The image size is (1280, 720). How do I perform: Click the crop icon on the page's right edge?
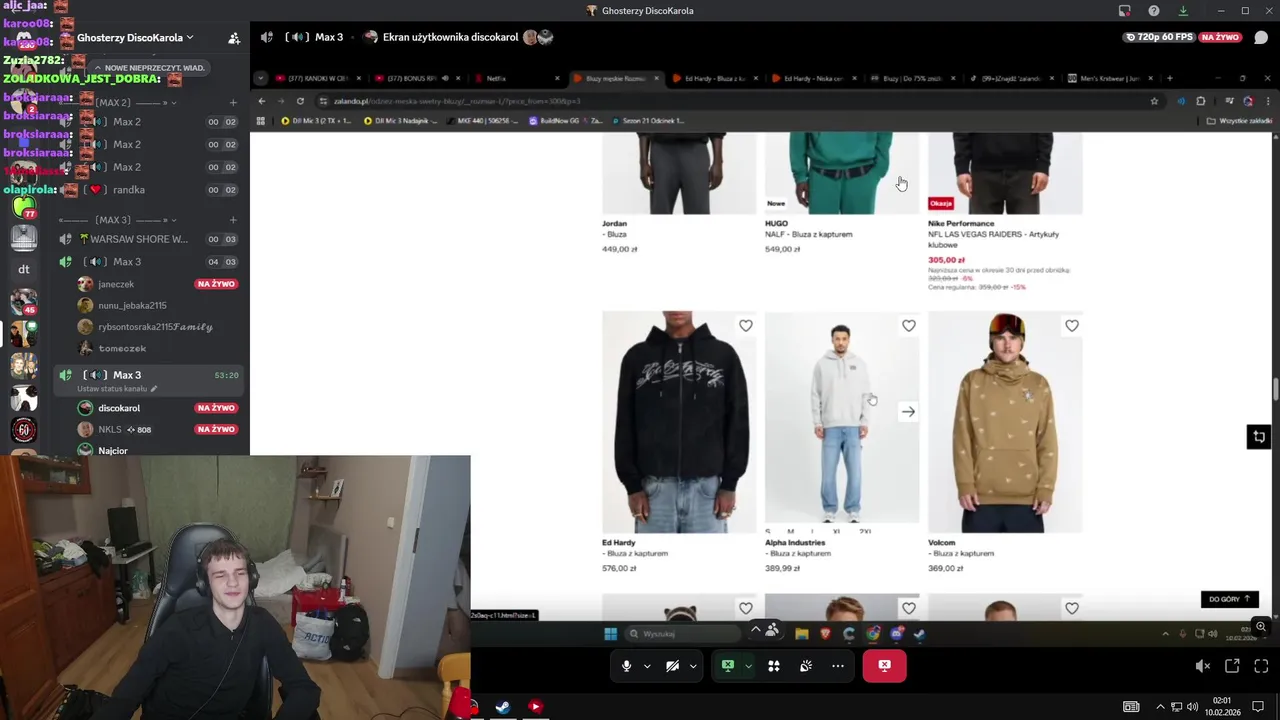point(1258,437)
